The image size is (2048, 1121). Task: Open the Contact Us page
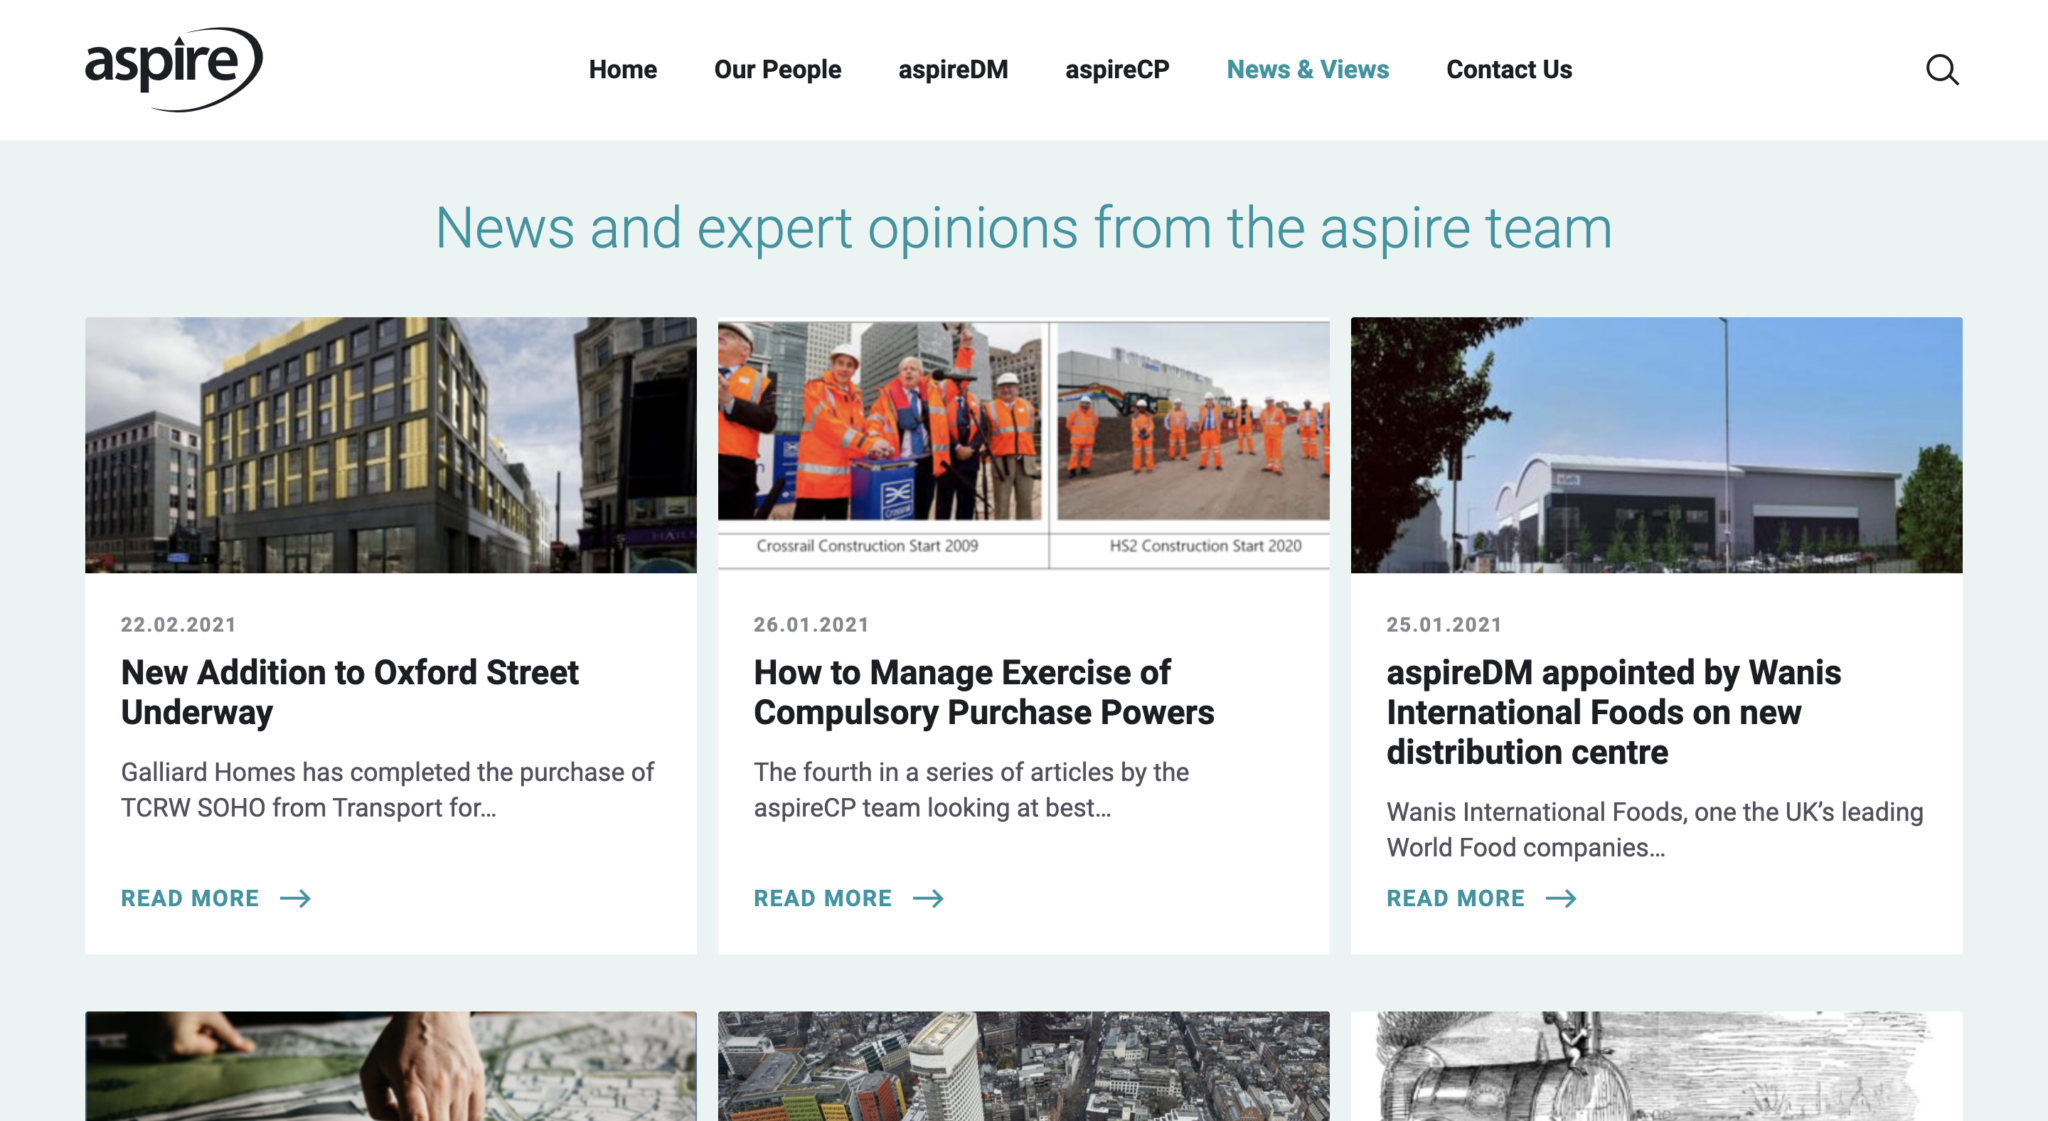1509,69
